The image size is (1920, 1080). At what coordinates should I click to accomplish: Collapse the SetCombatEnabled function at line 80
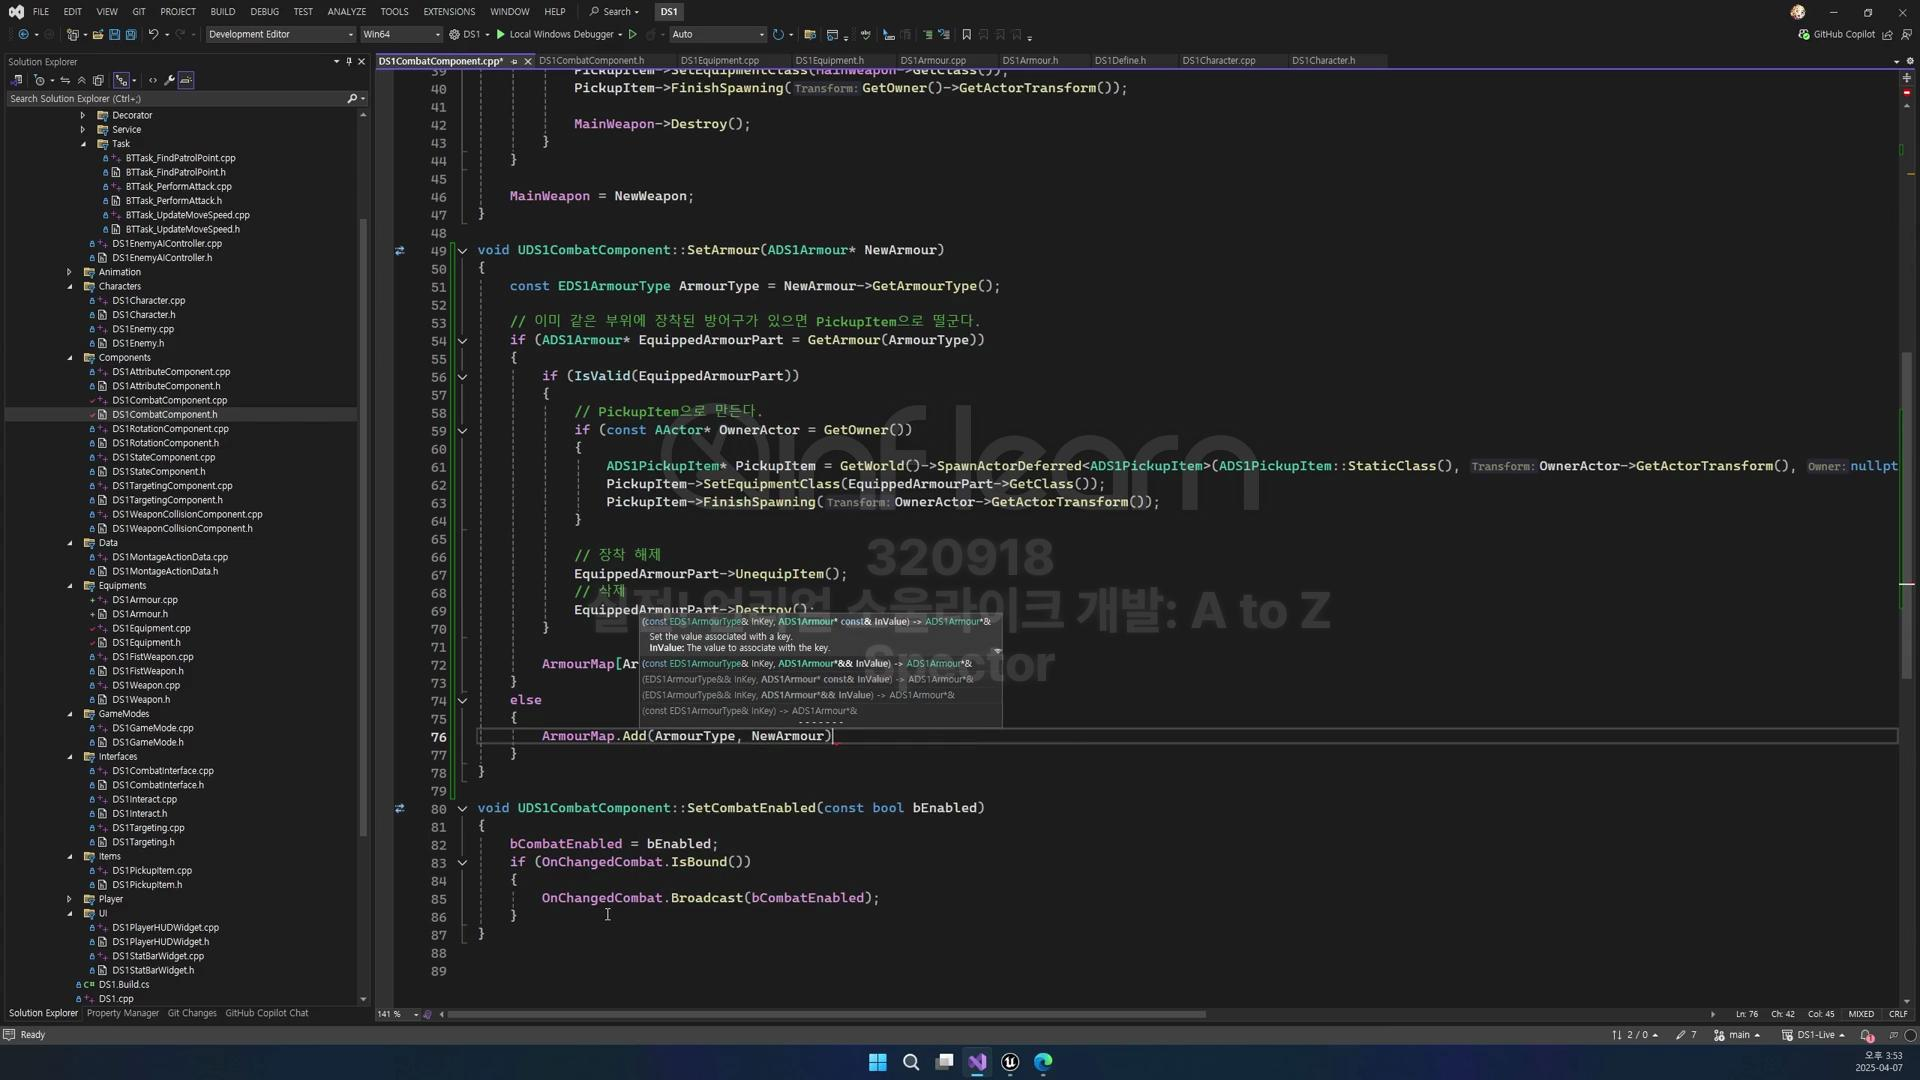click(x=462, y=809)
